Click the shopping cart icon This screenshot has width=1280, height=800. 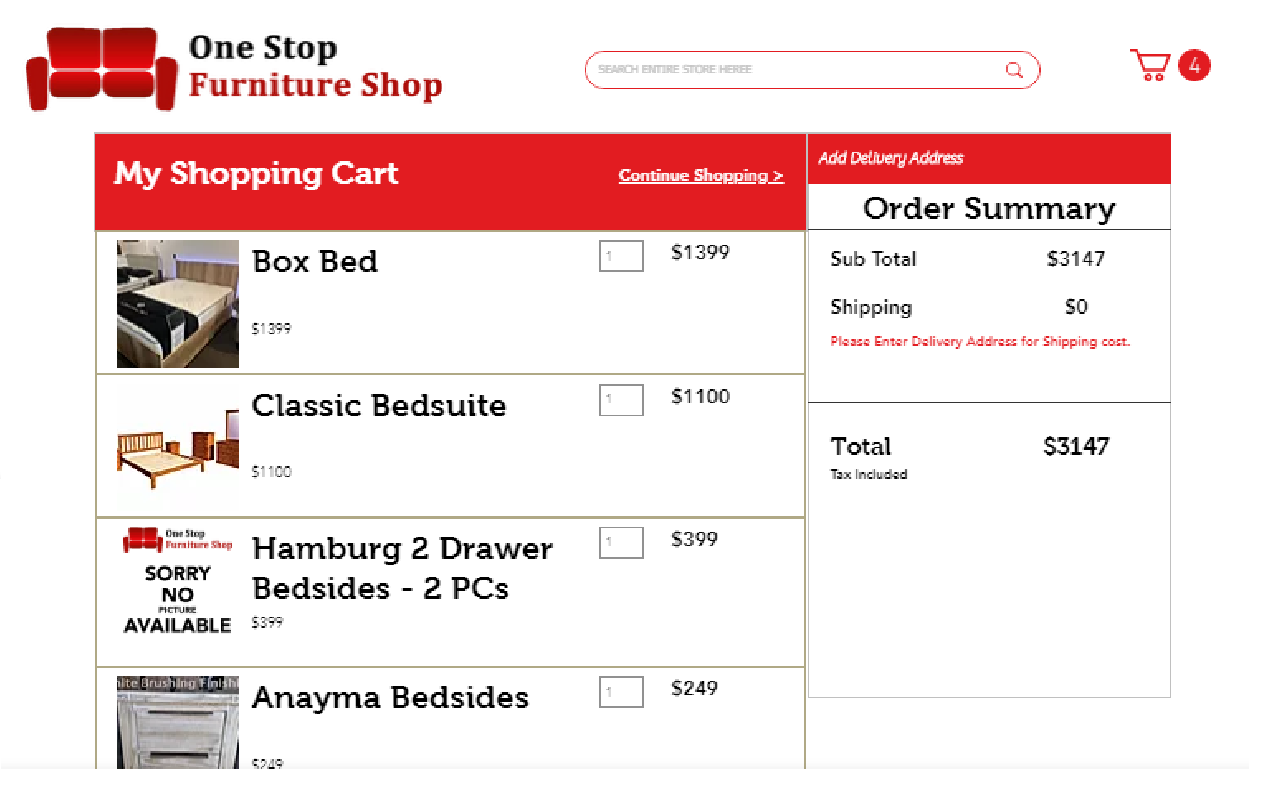[1150, 66]
